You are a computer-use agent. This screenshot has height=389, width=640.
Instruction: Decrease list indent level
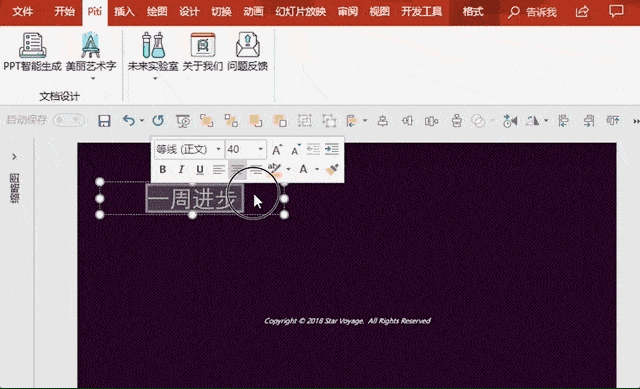[x=313, y=149]
